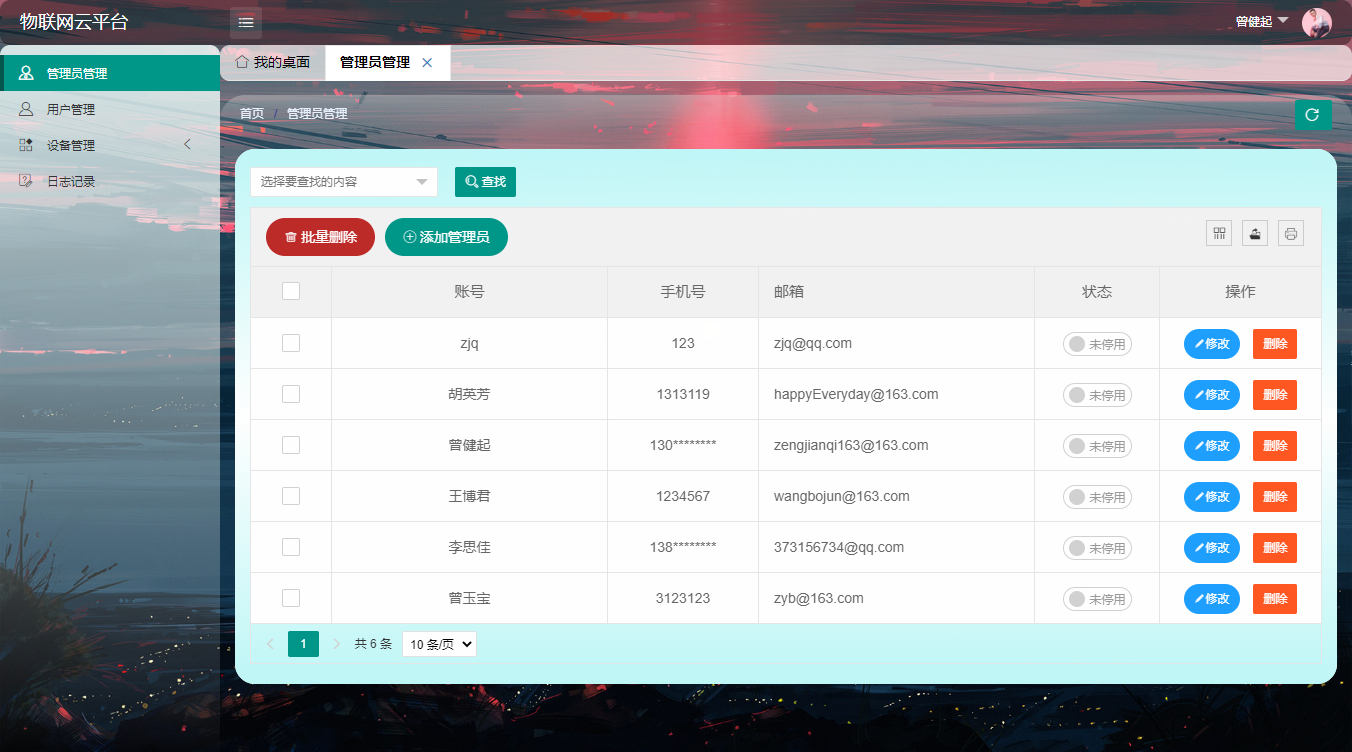Check the row checkbox for 王博君
Image resolution: width=1352 pixels, height=752 pixels.
(291, 496)
